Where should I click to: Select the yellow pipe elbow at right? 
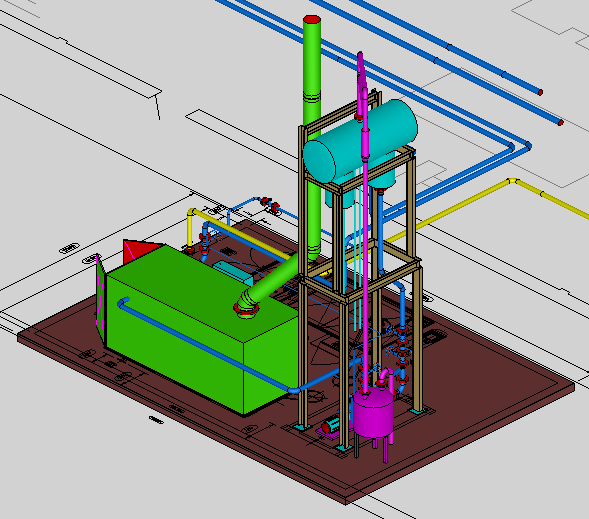tap(512, 181)
